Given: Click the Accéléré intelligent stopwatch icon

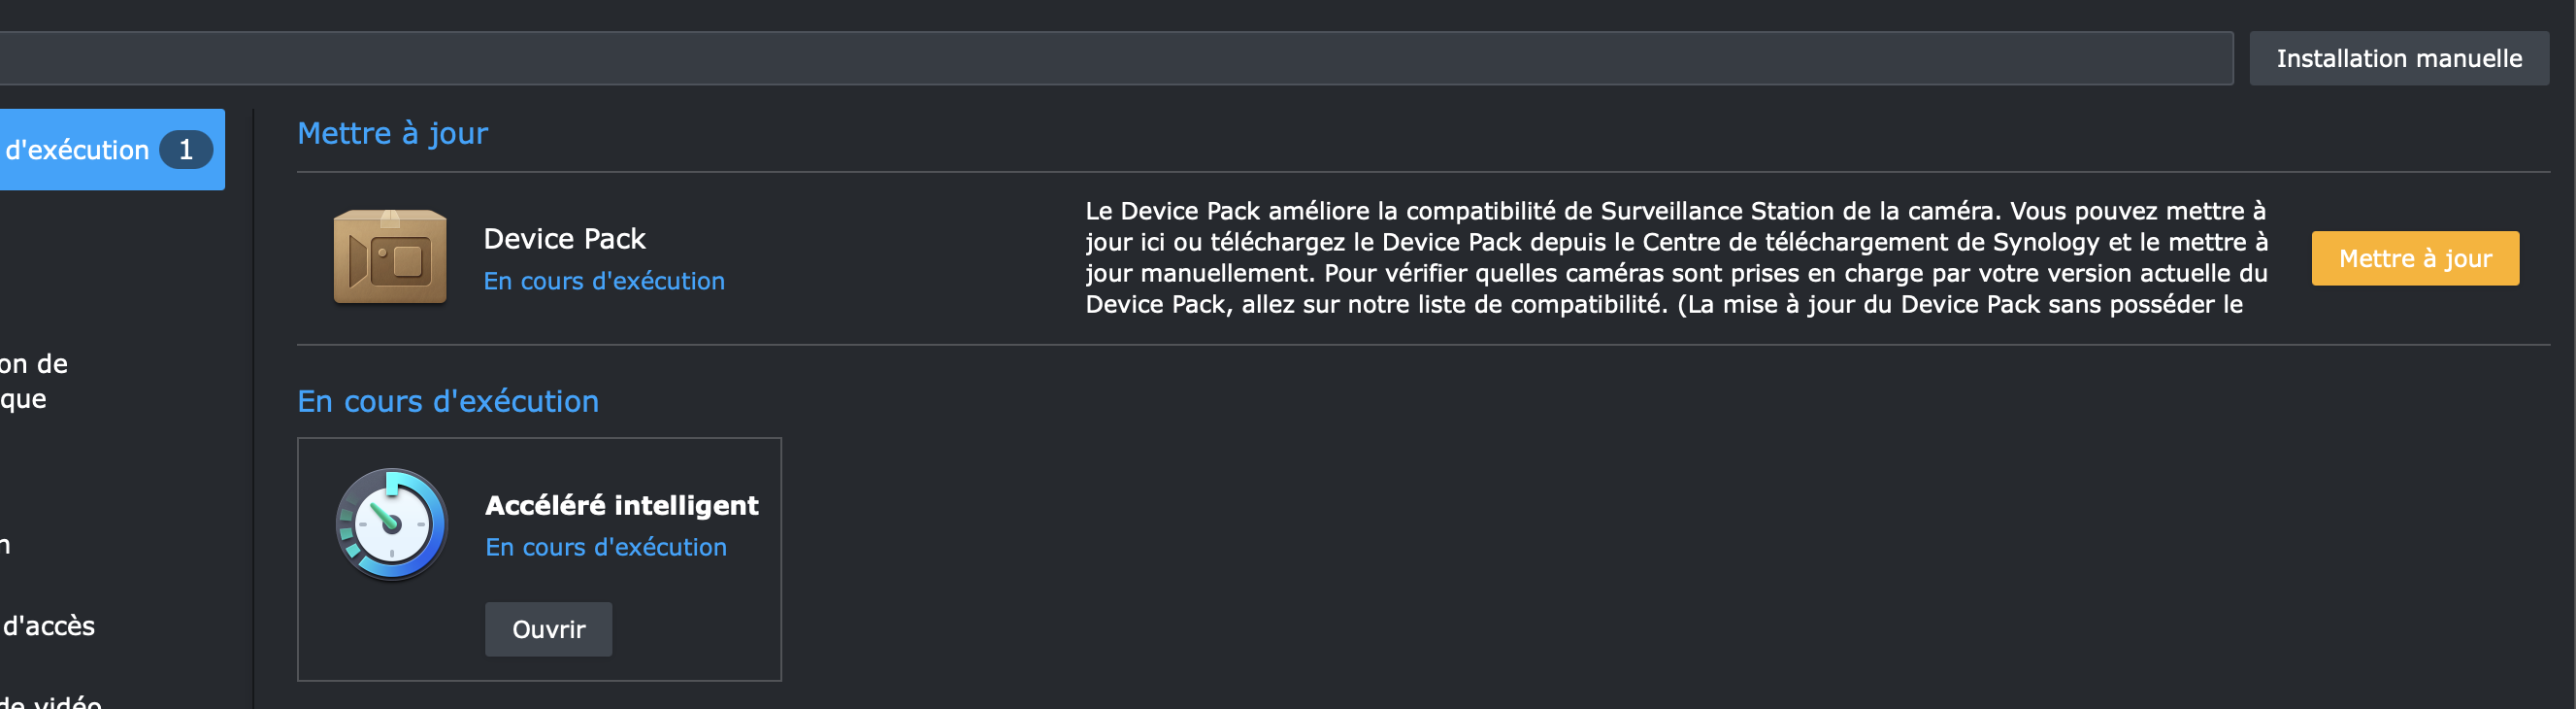Looking at the screenshot, I should [391, 524].
